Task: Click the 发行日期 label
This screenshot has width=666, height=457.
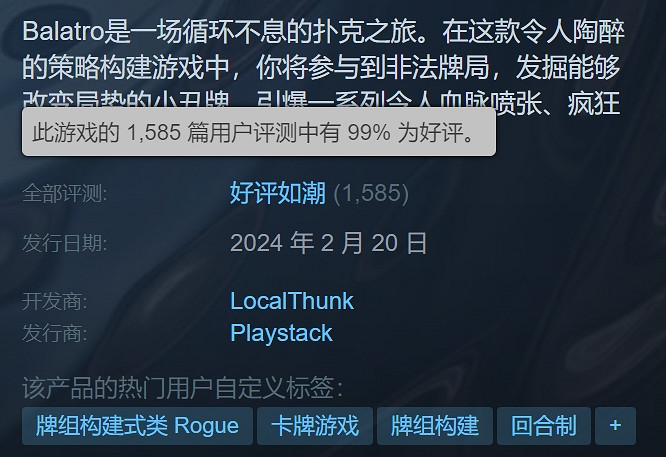Action: (65, 243)
